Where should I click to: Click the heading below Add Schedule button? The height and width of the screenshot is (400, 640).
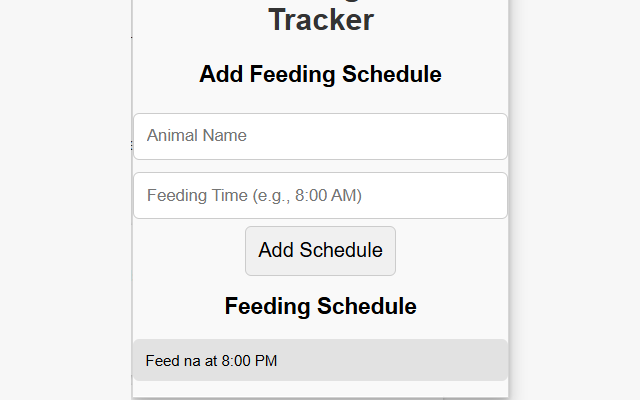click(320, 306)
